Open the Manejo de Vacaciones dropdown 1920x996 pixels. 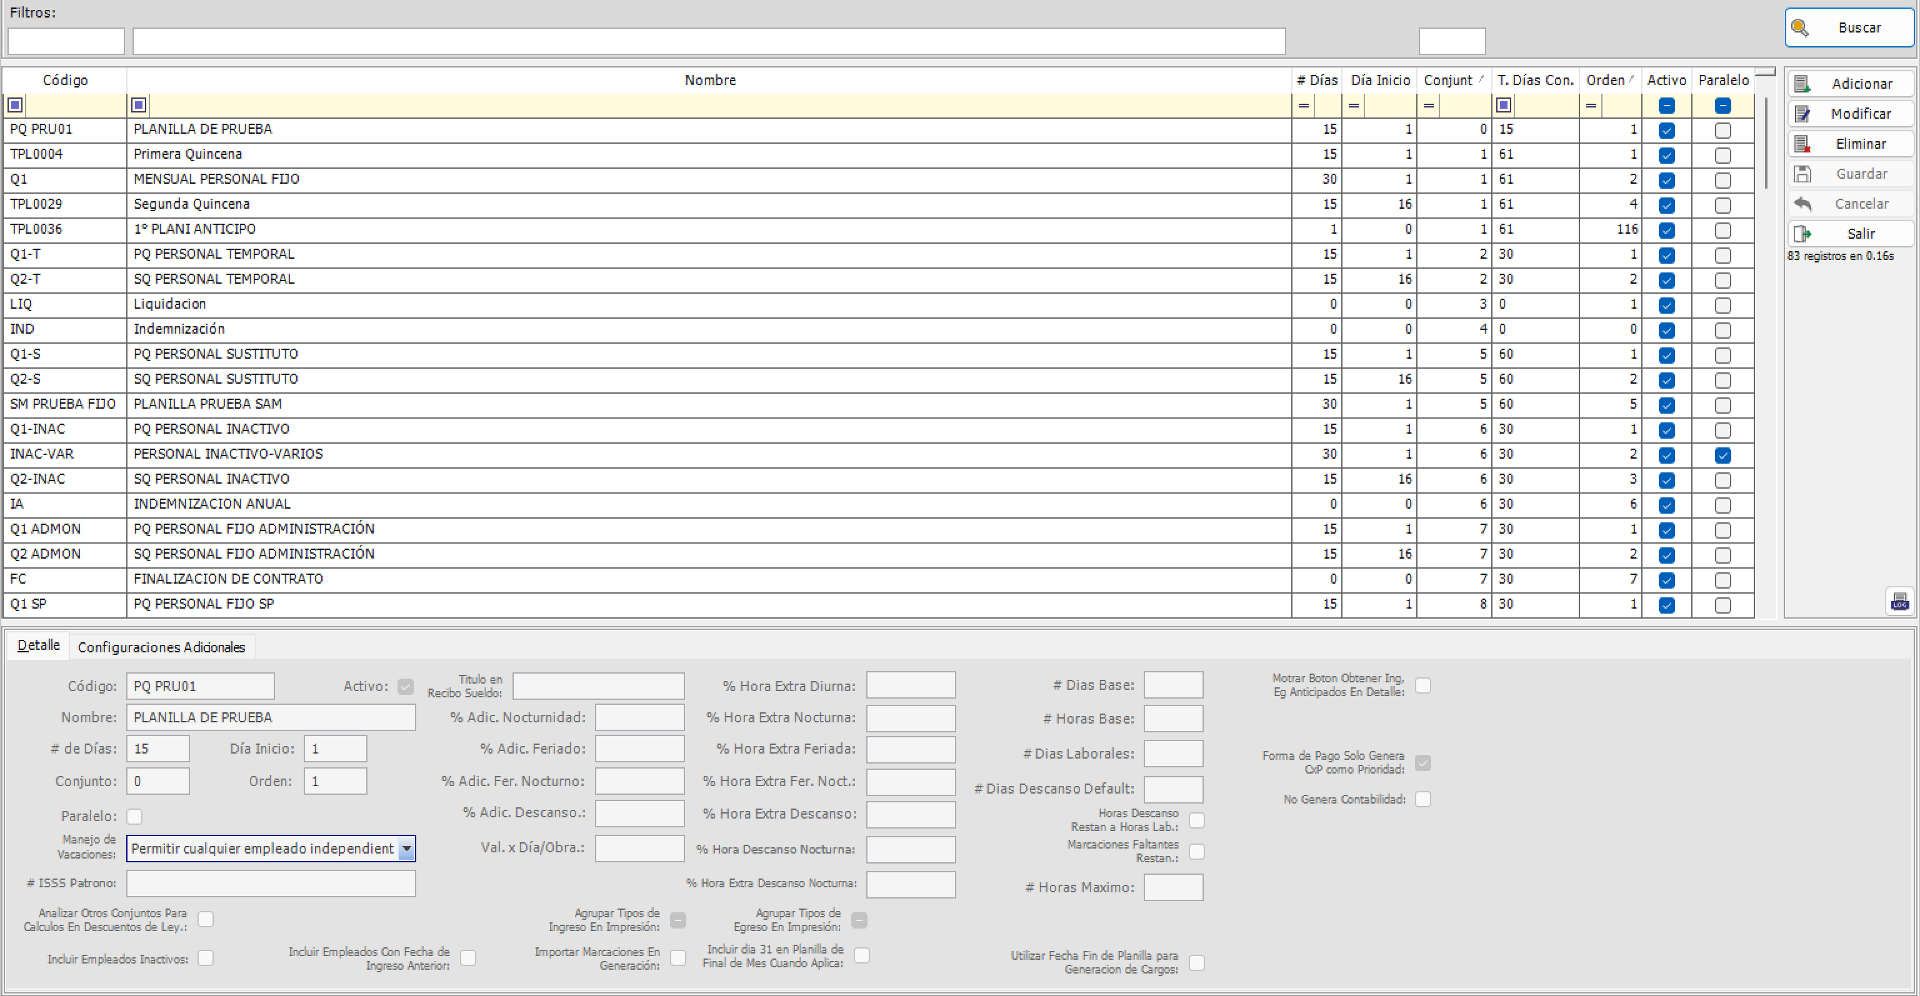point(406,849)
